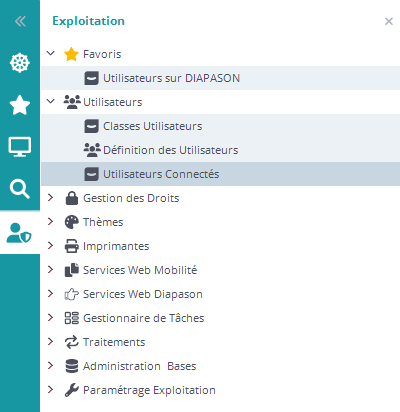Screen dimensions: 400x412
Task: Select the monitor screen sidebar icon
Action: (x=20, y=147)
